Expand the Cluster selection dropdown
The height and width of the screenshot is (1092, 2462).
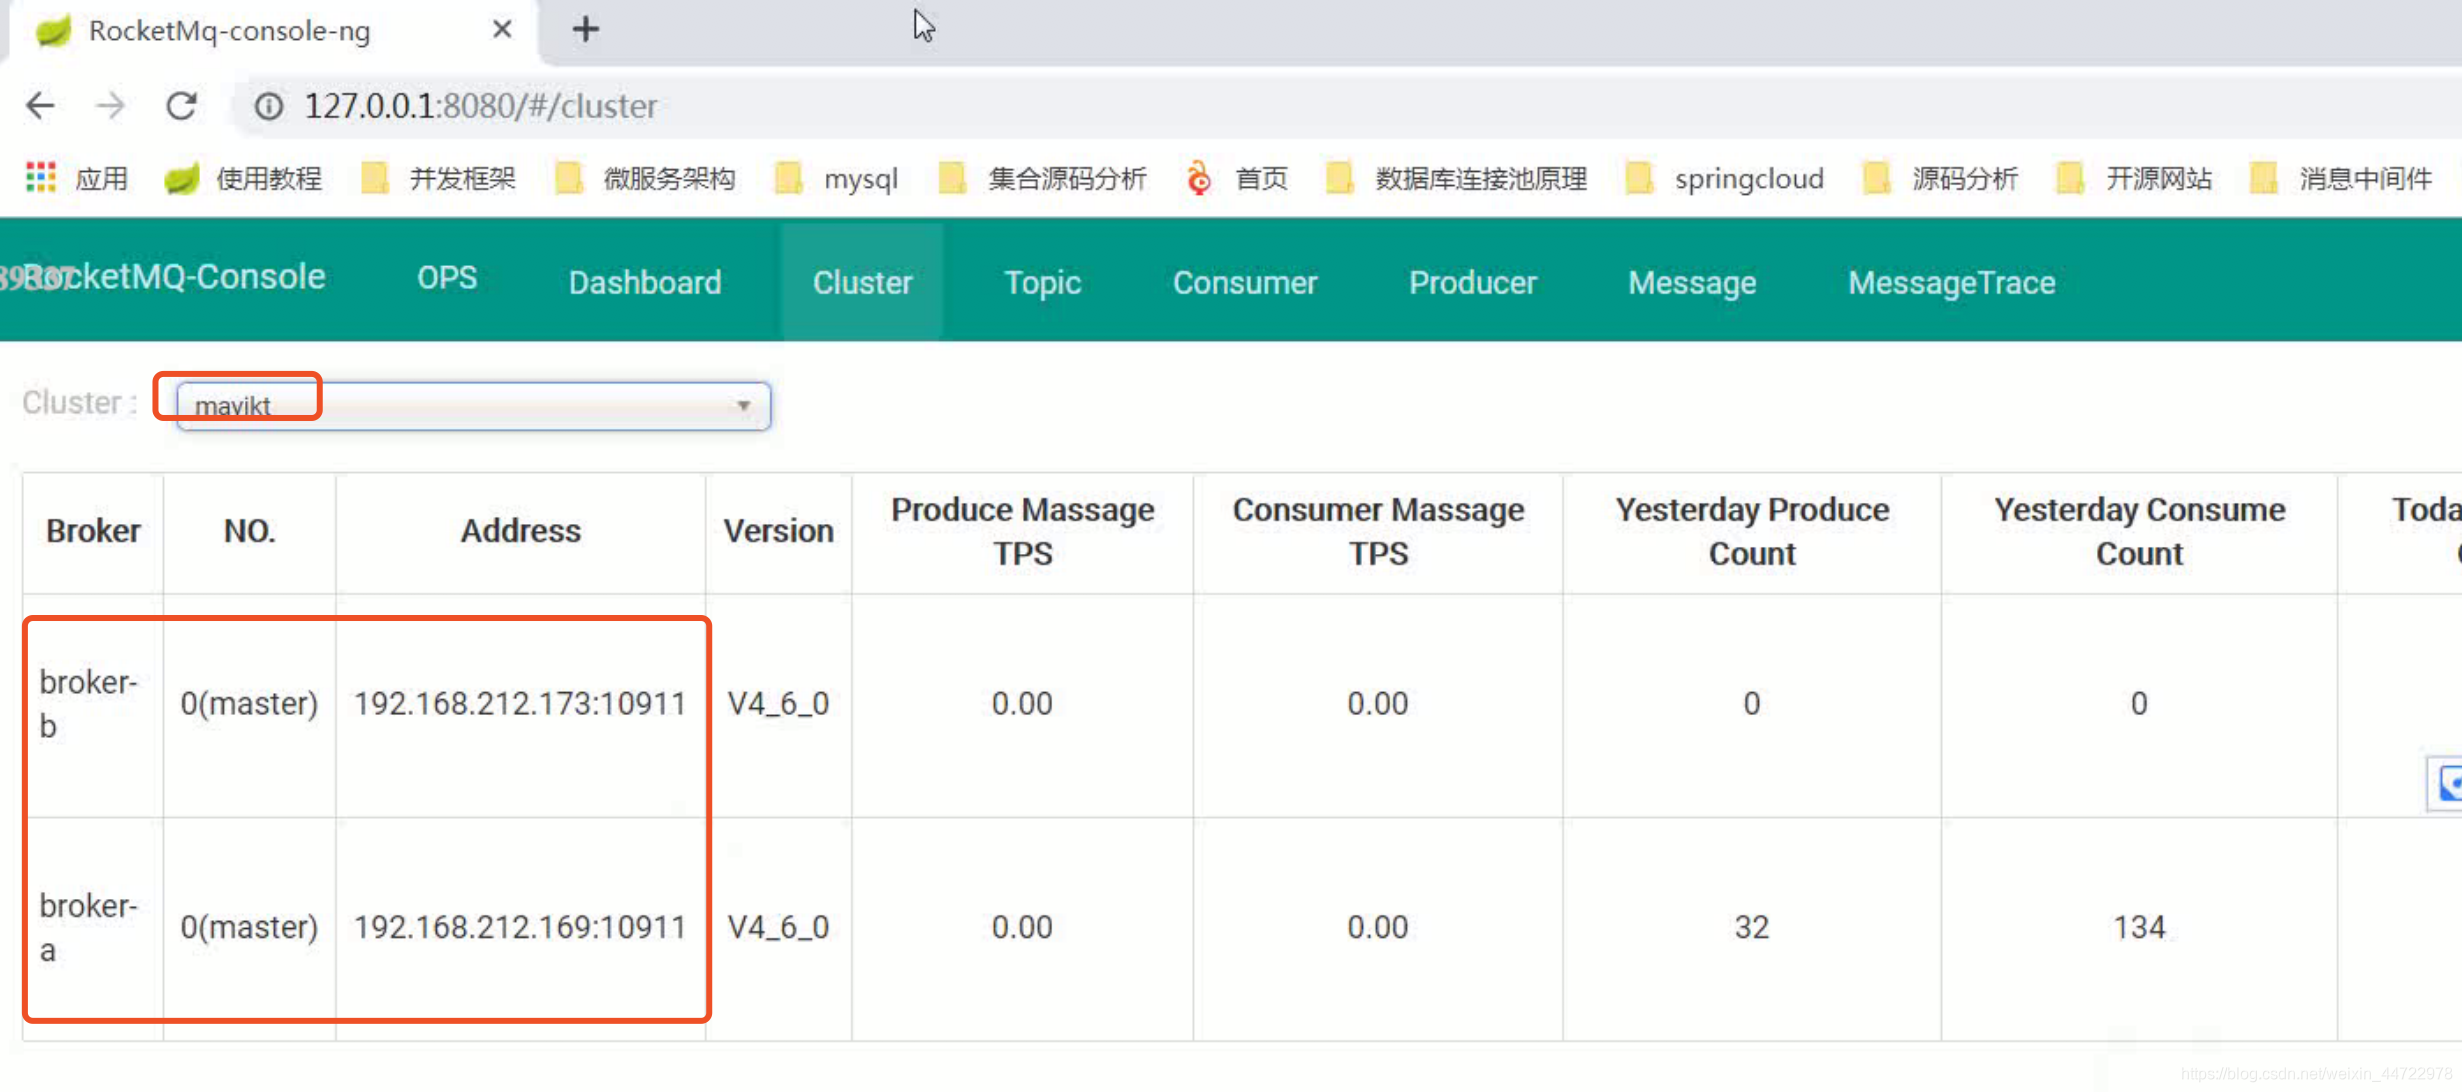click(x=473, y=406)
